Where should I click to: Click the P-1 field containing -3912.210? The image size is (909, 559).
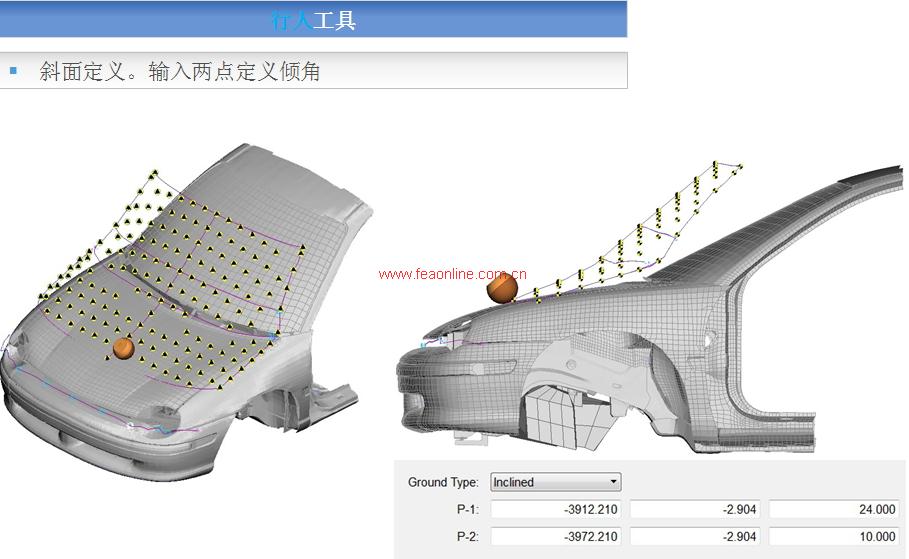555,509
